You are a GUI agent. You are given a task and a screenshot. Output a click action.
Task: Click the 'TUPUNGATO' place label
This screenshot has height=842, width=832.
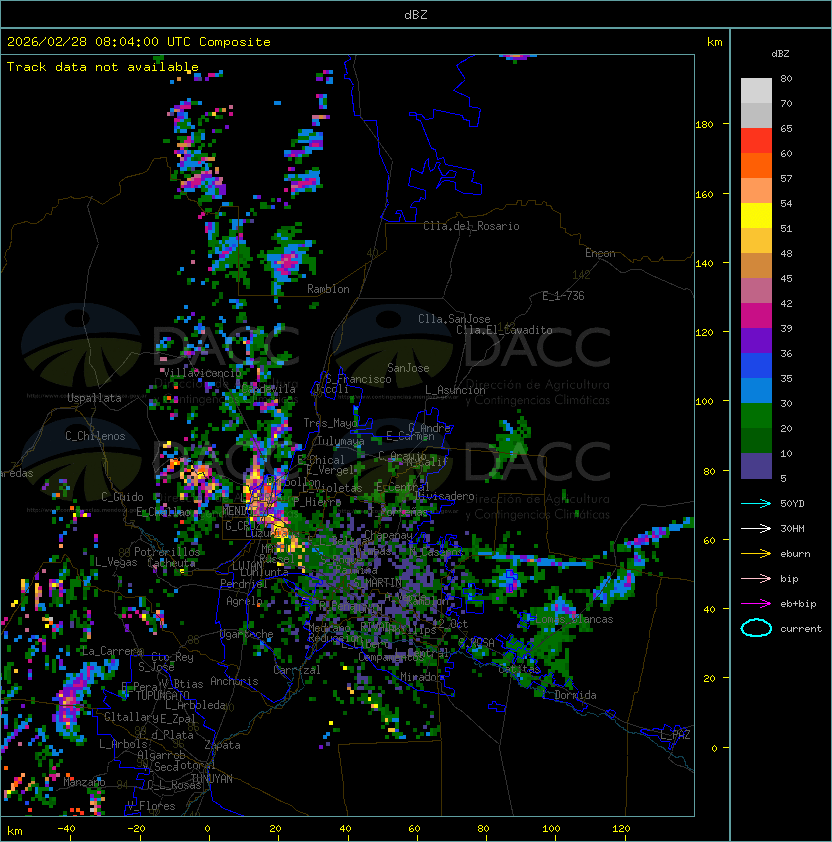pos(163,696)
